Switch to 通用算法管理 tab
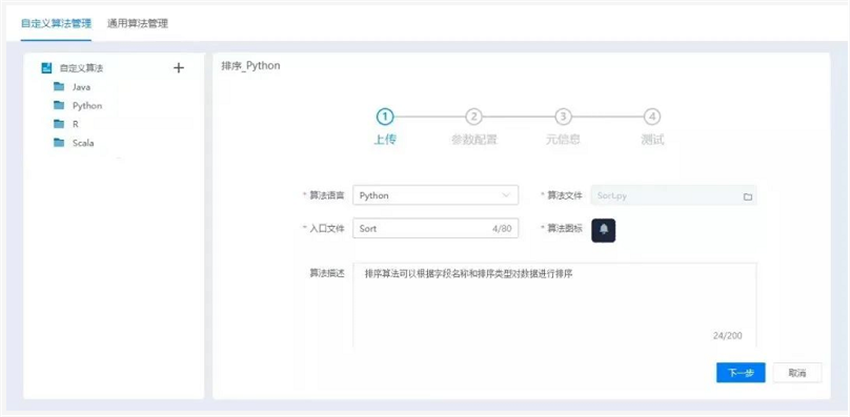The width and height of the screenshot is (850, 417). click(138, 23)
